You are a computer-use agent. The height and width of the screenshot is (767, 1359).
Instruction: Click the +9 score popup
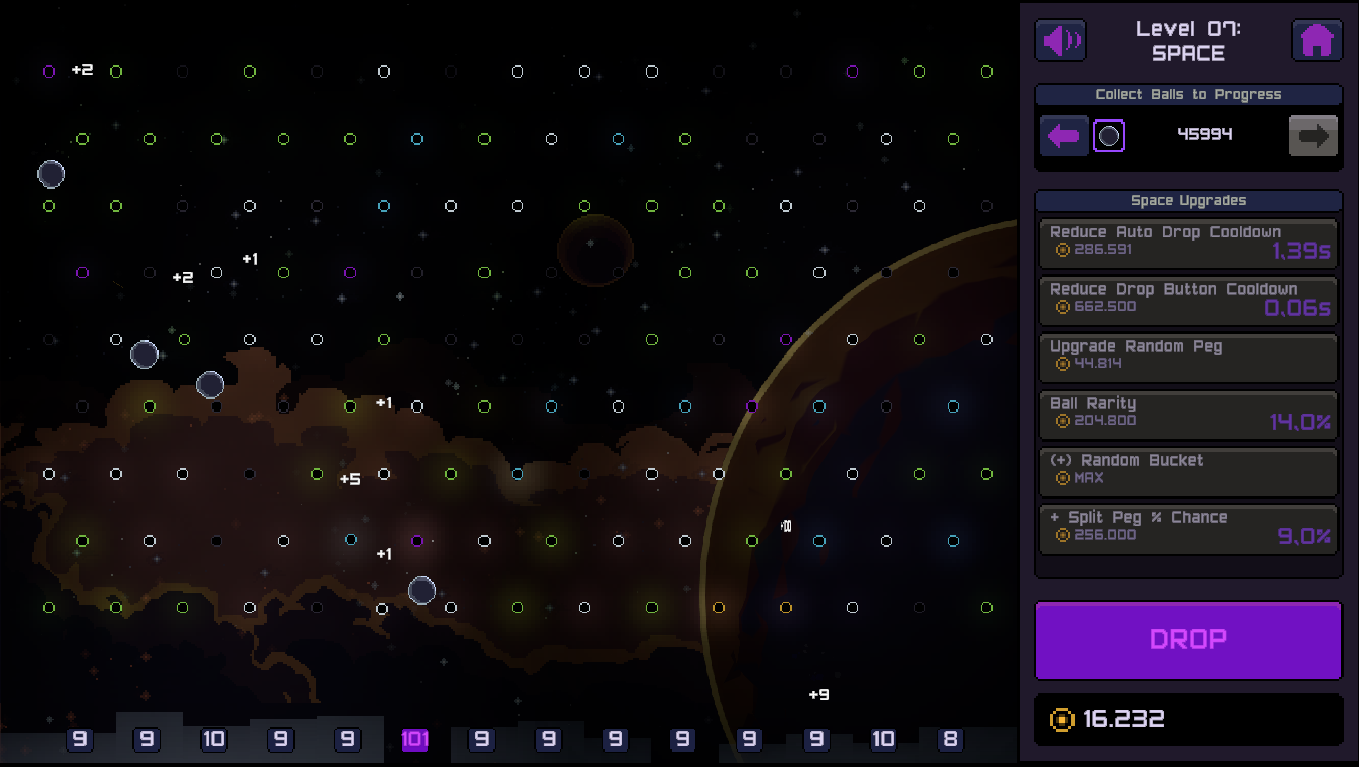click(x=819, y=694)
